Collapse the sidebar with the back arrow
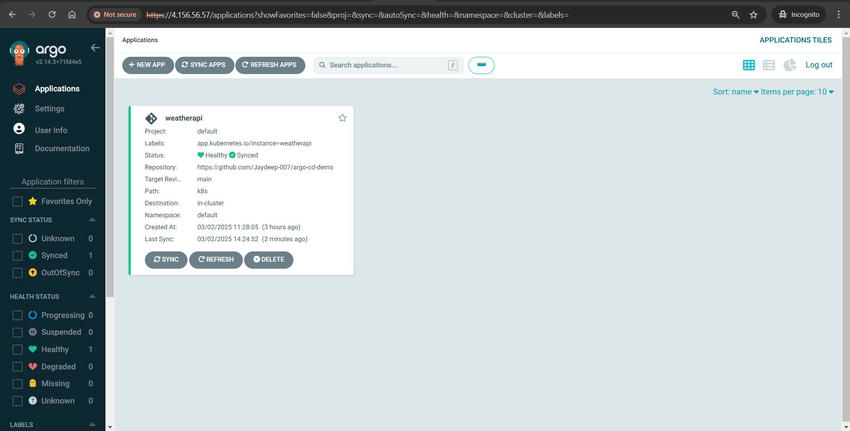Viewport: 850px width, 431px height. point(95,48)
